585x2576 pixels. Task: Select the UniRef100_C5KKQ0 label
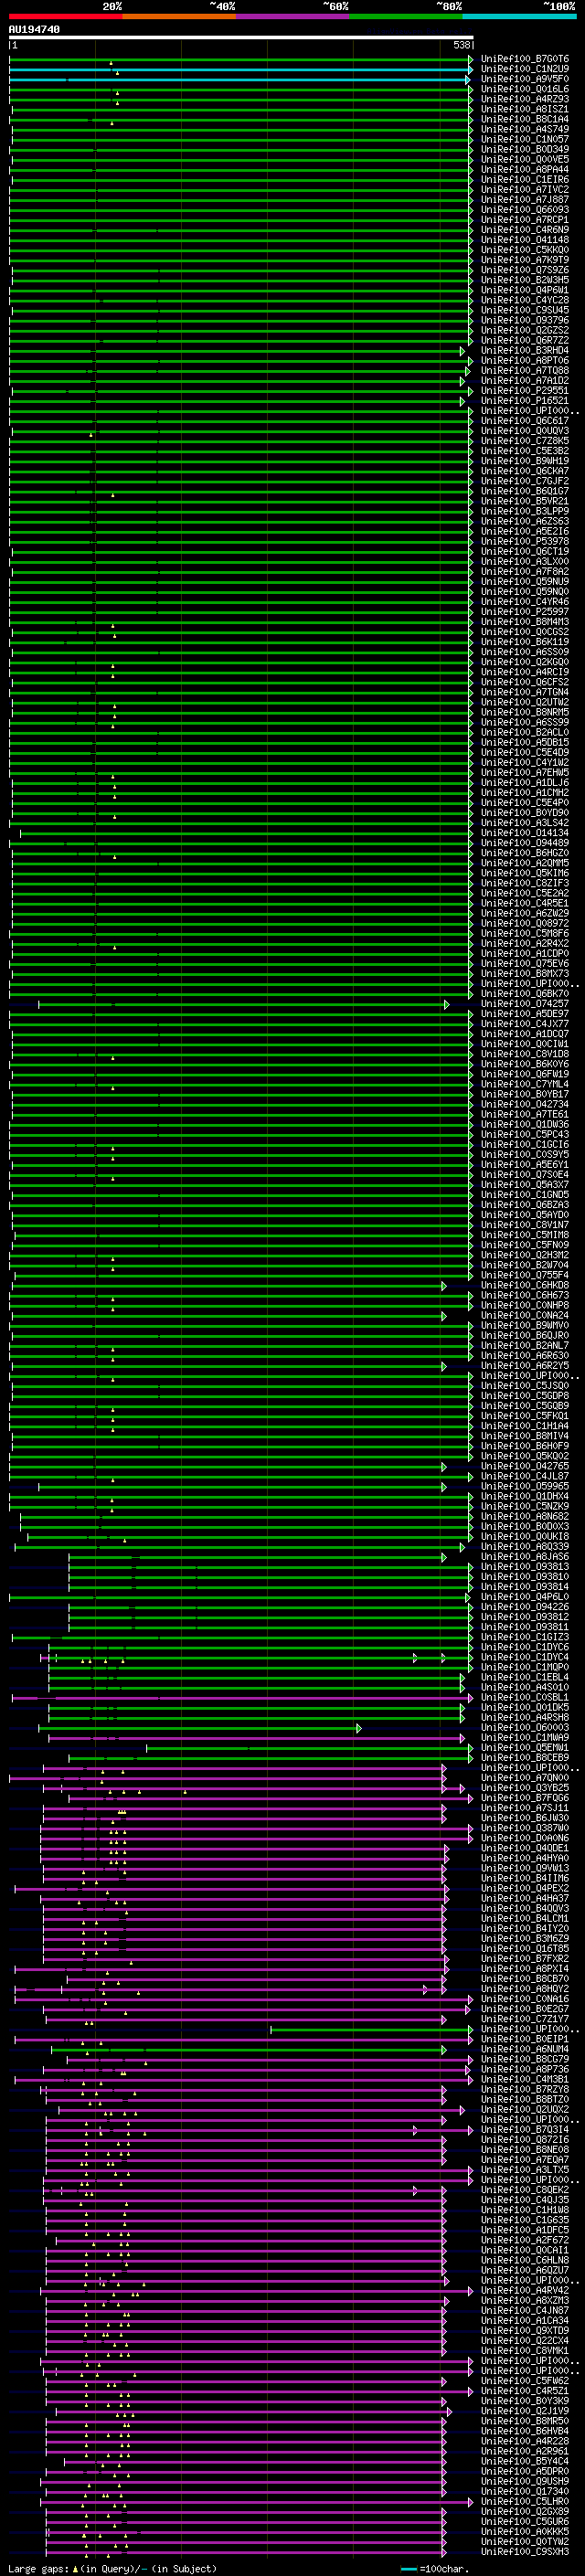pos(525,250)
